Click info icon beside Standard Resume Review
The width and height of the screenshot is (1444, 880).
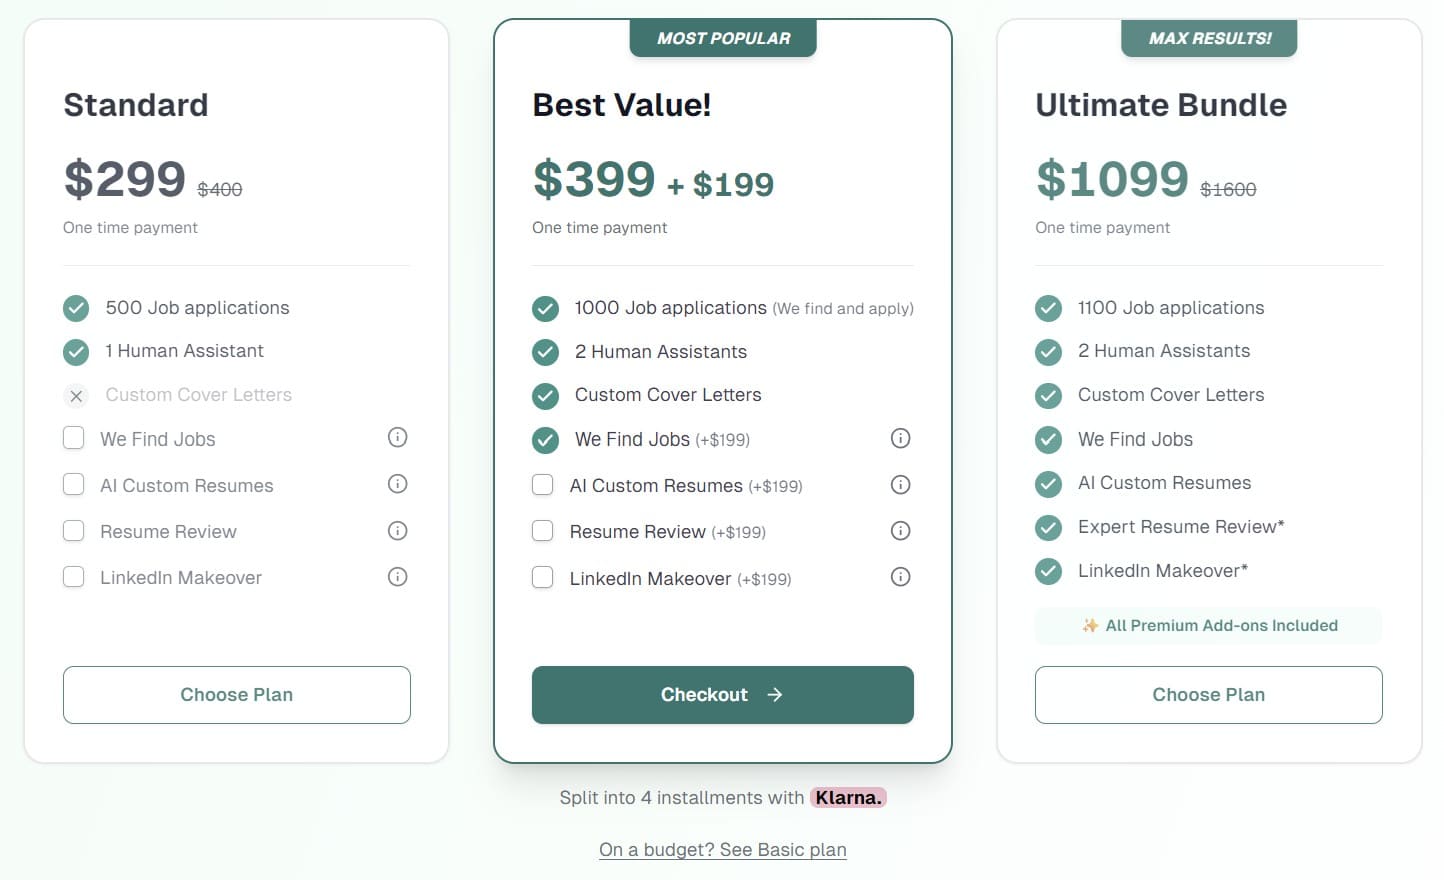[397, 530]
